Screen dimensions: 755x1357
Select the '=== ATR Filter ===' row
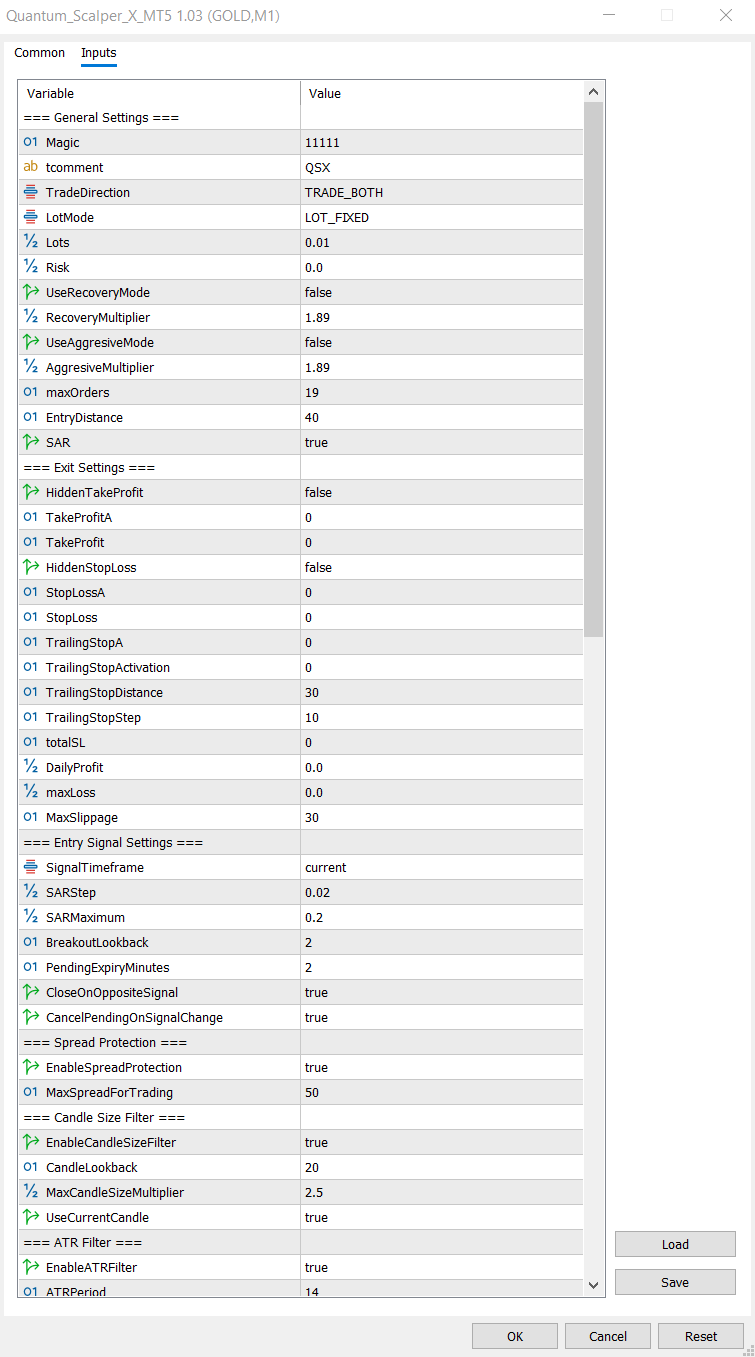point(301,1243)
